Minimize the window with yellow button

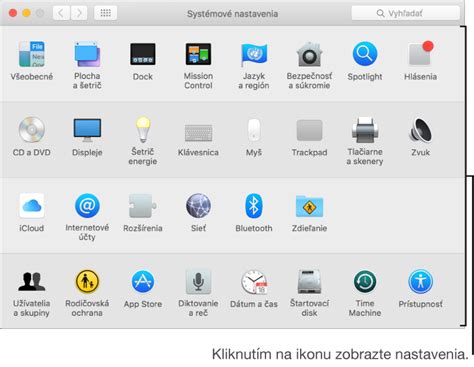coord(26,13)
